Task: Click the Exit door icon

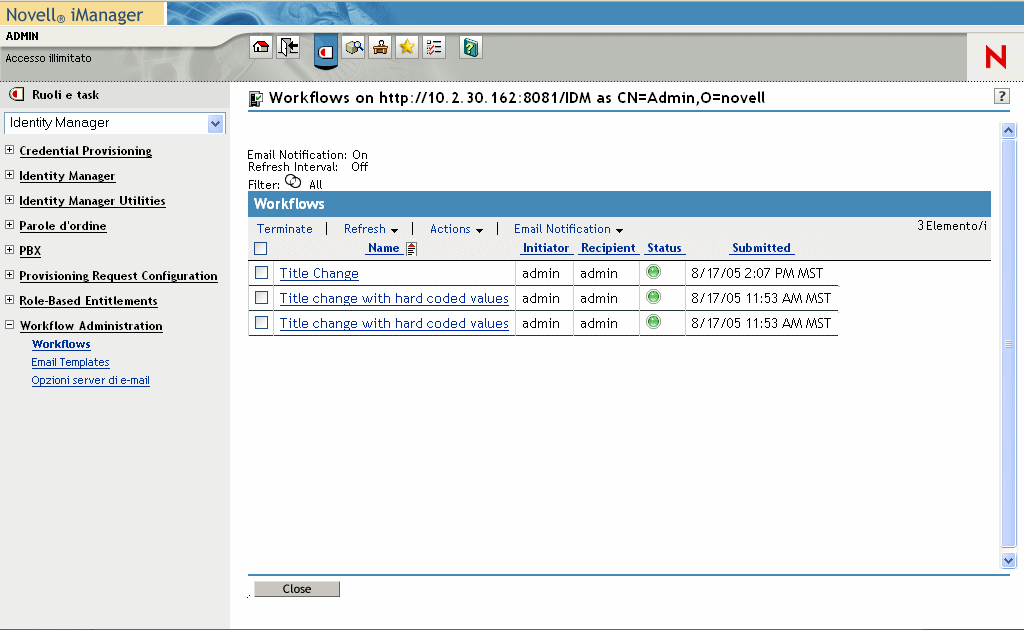Action: (289, 47)
